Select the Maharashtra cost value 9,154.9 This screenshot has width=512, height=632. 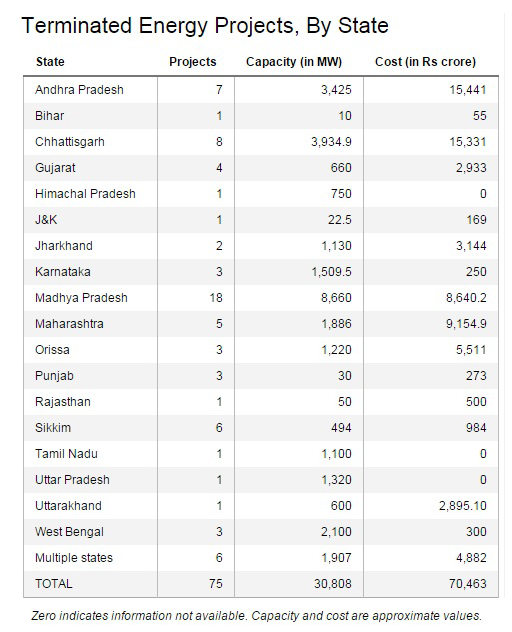466,324
